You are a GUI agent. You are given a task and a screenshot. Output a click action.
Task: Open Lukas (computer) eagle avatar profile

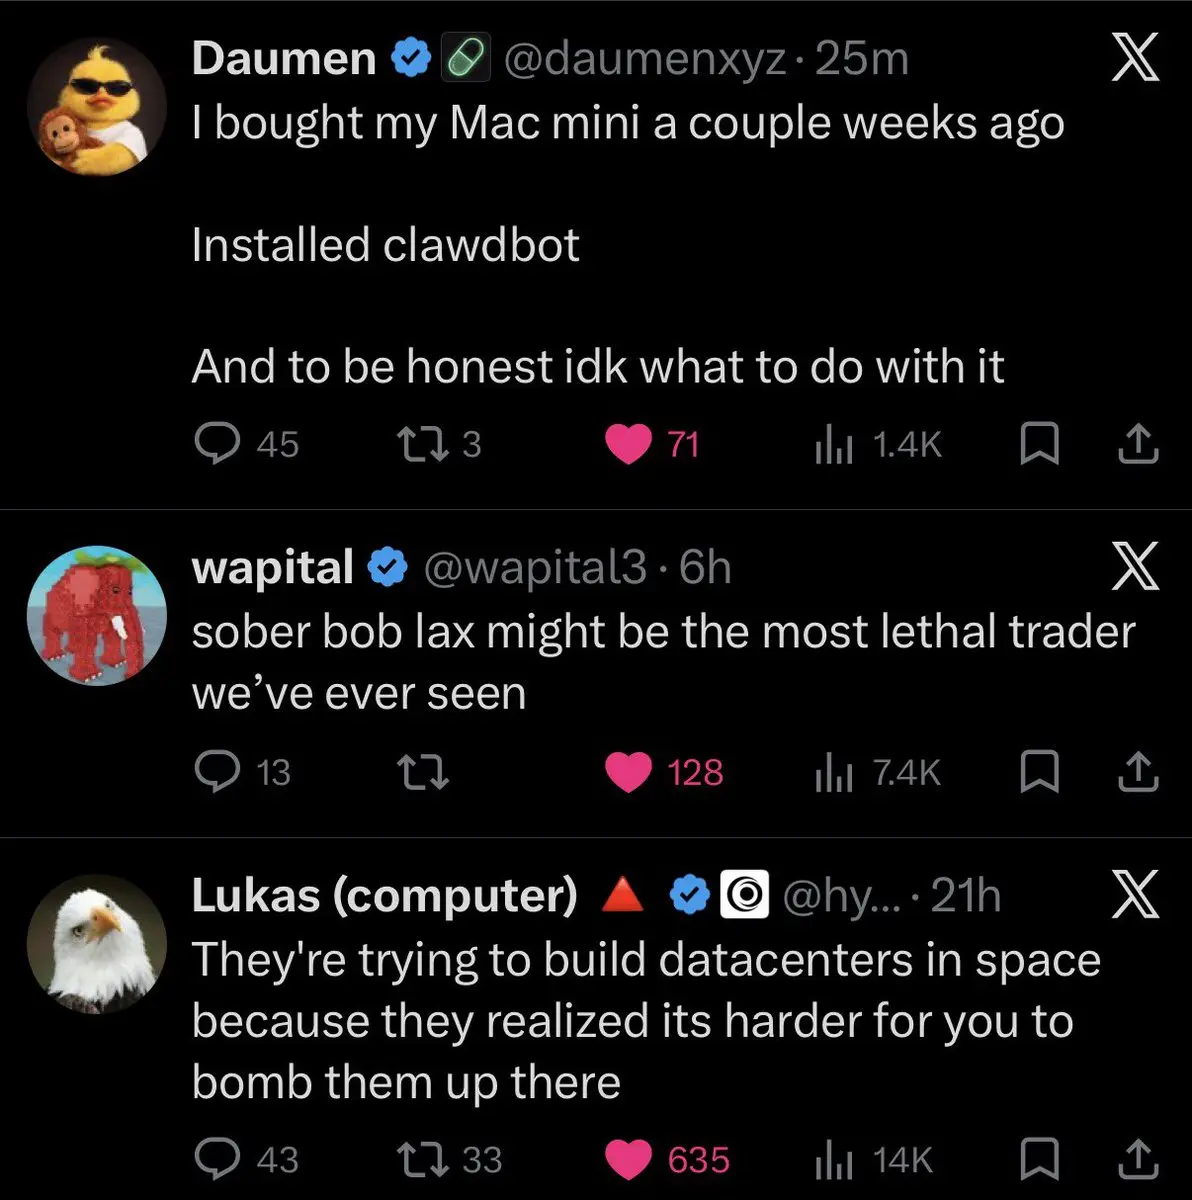click(97, 943)
